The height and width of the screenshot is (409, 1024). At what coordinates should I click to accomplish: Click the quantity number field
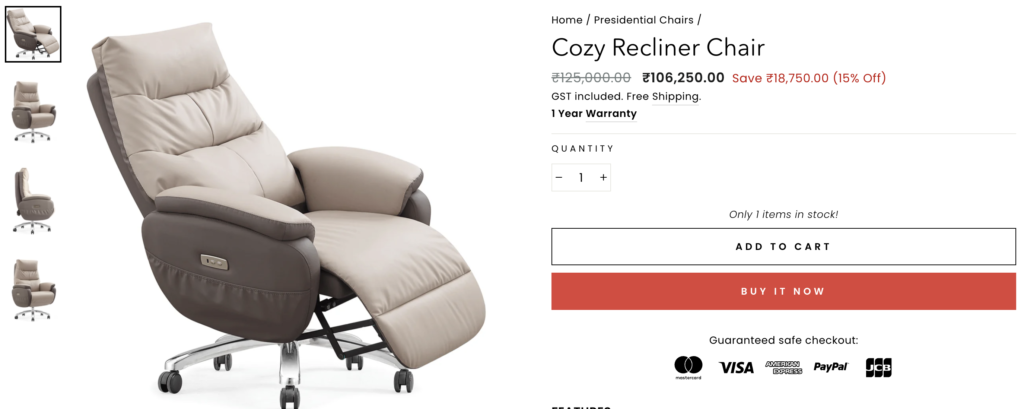pos(581,178)
